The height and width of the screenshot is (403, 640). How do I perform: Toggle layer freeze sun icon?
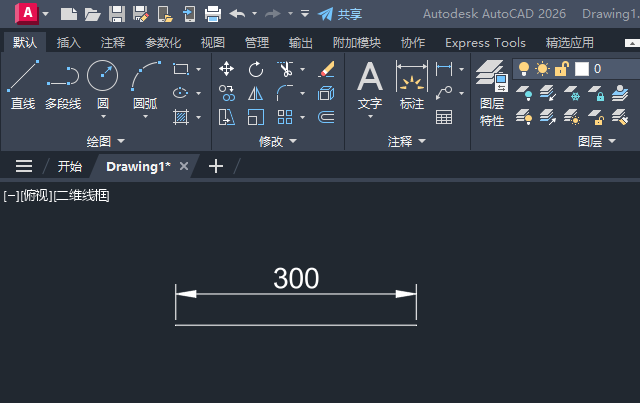pos(542,69)
